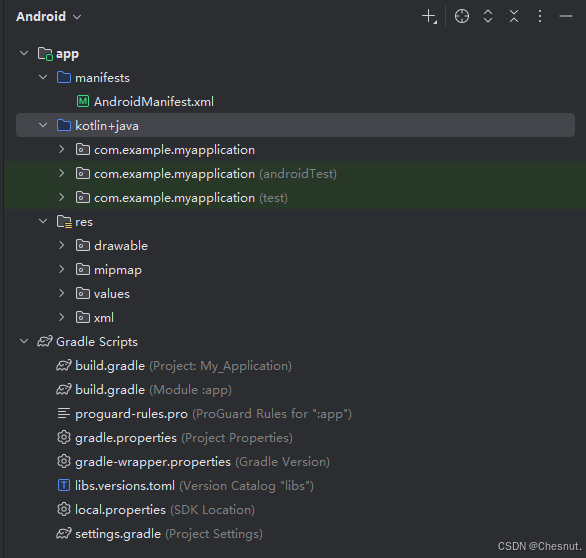Click the res resources folder icon
Image resolution: width=586 pixels, height=558 pixels.
[64, 222]
